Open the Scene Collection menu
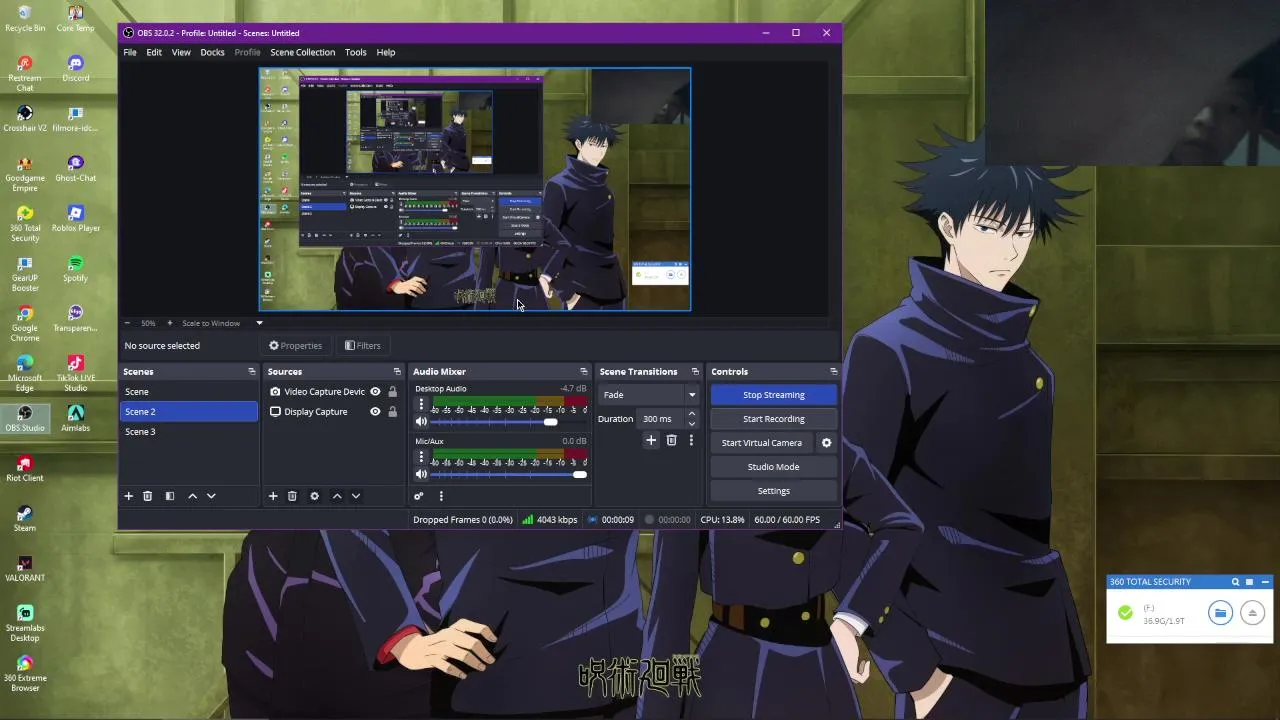 302,52
